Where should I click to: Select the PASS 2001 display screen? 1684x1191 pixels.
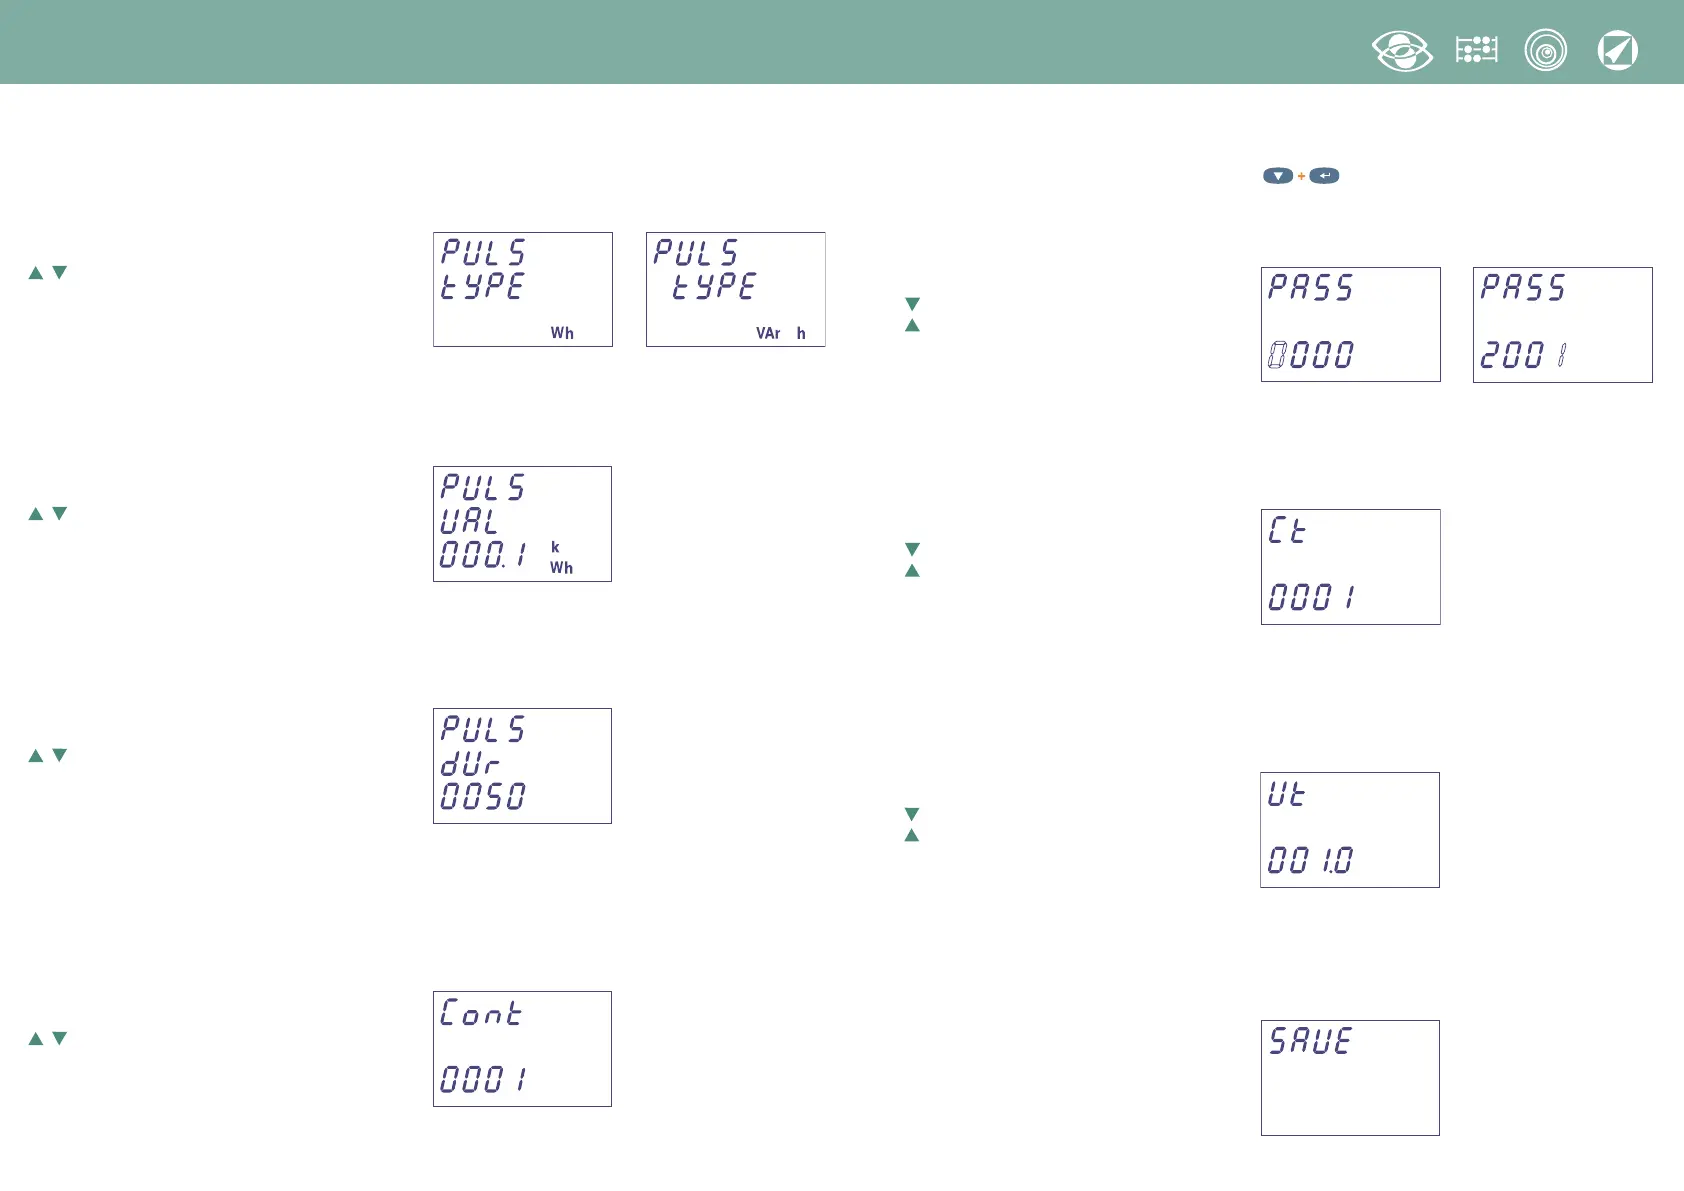[1562, 325]
